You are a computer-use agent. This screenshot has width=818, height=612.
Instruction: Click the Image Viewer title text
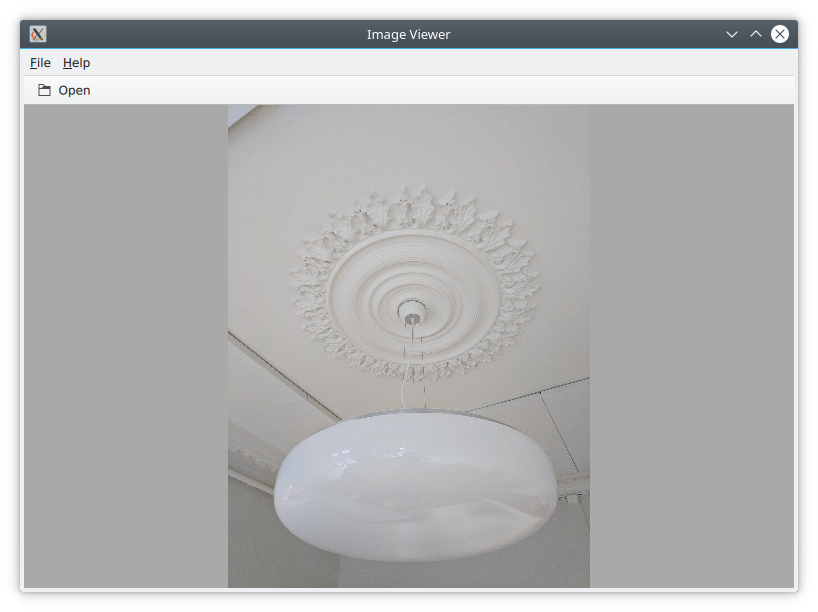408,34
